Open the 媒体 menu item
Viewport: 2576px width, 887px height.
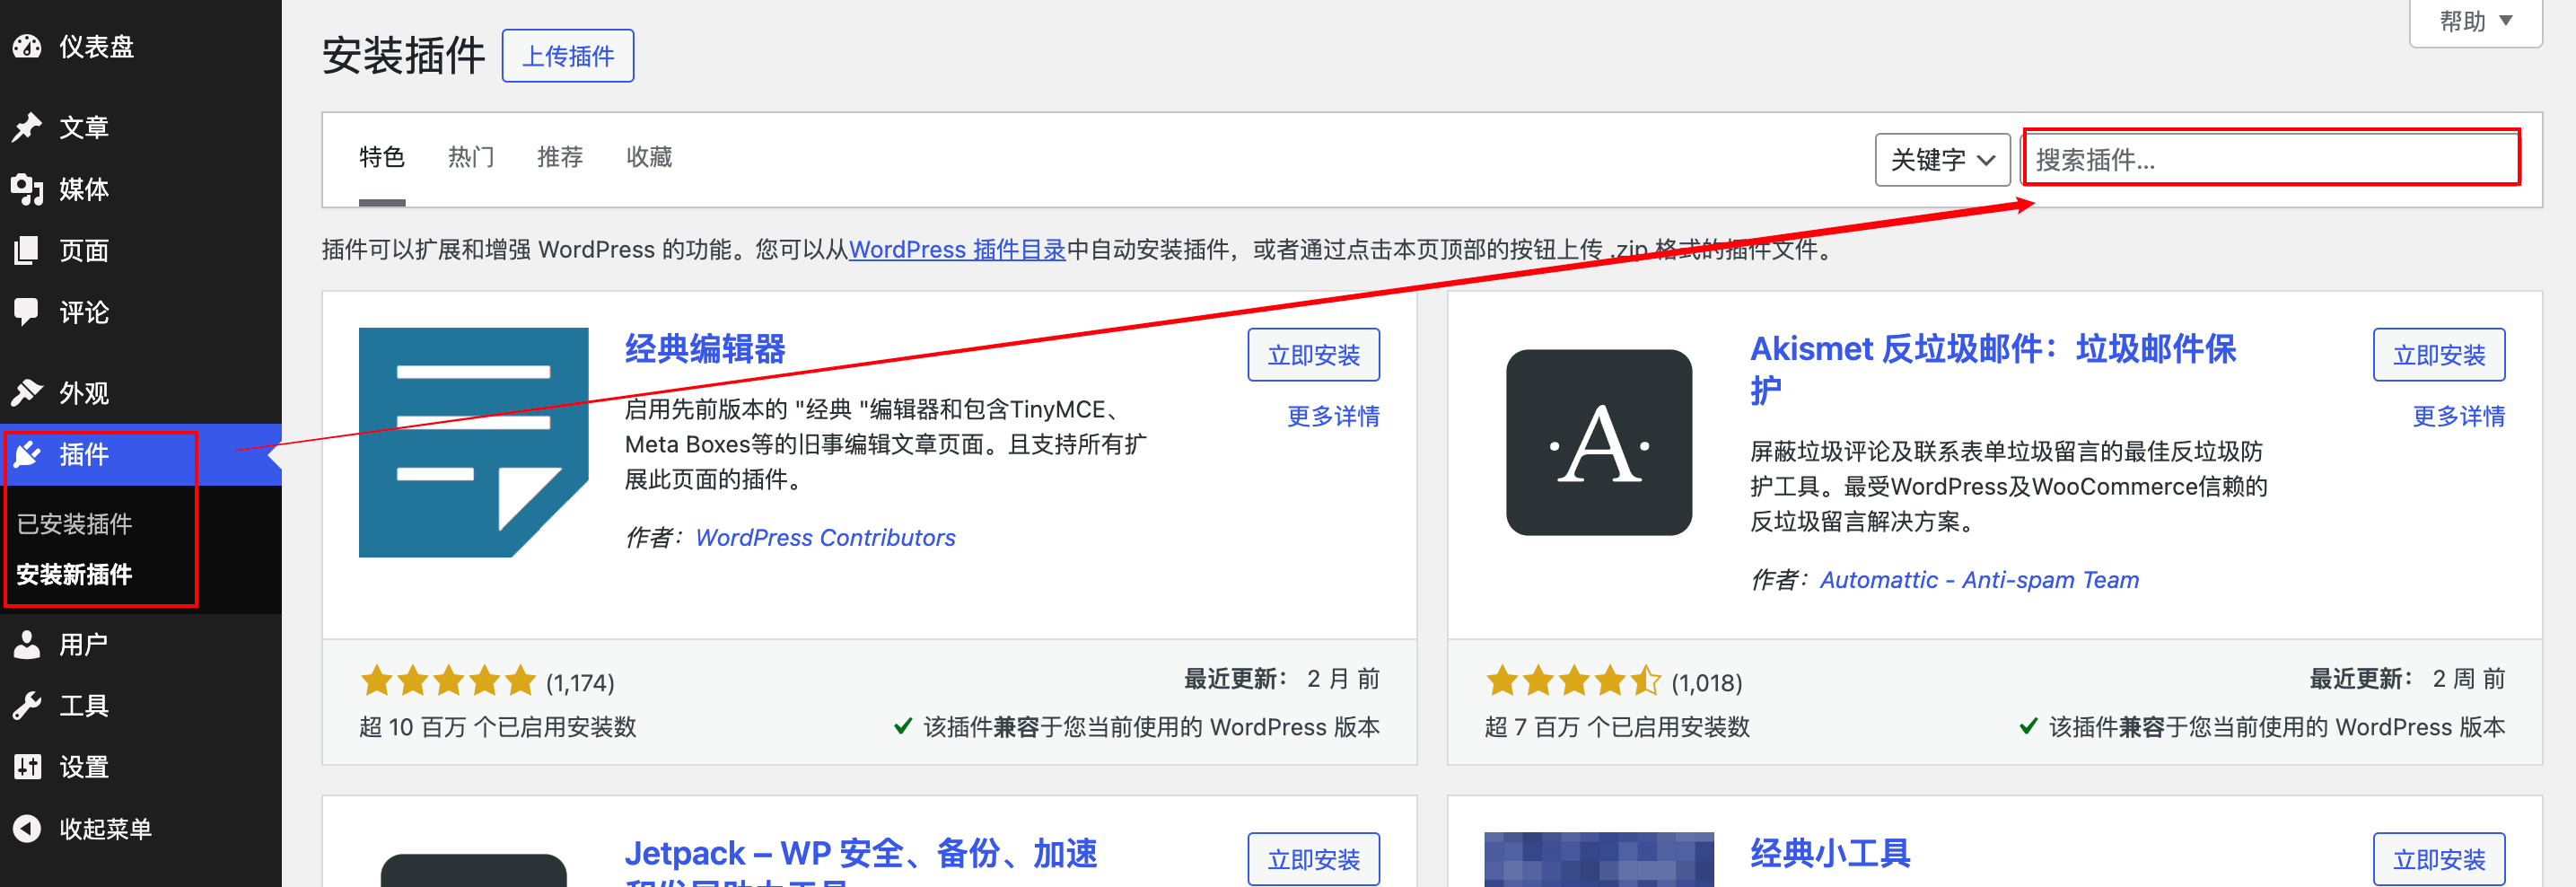(x=84, y=189)
